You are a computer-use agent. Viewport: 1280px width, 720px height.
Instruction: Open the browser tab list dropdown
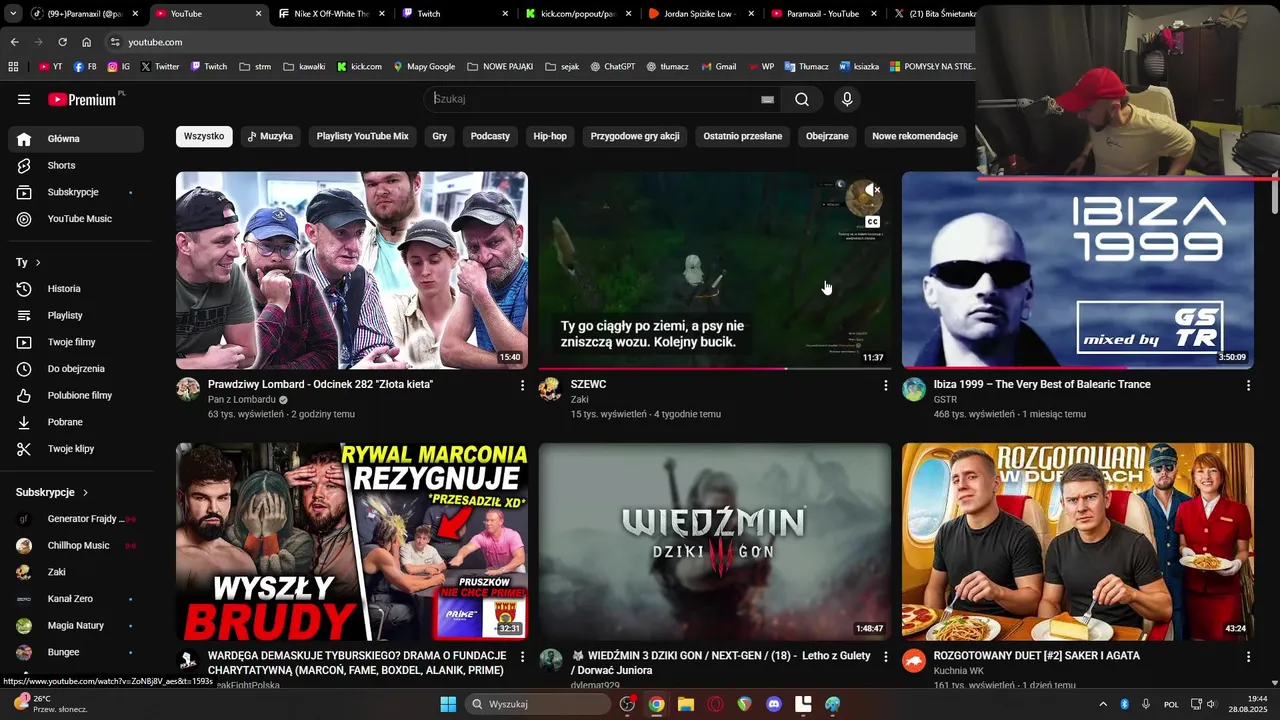pos(13,14)
